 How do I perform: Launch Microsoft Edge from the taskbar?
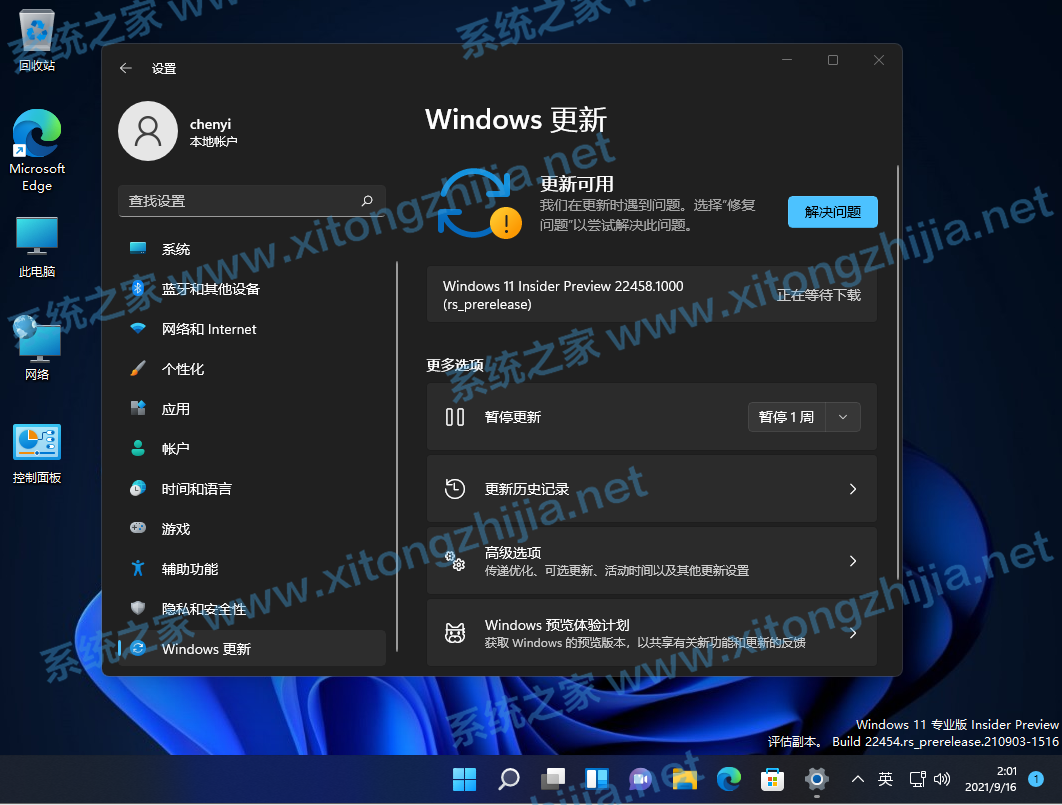728,779
